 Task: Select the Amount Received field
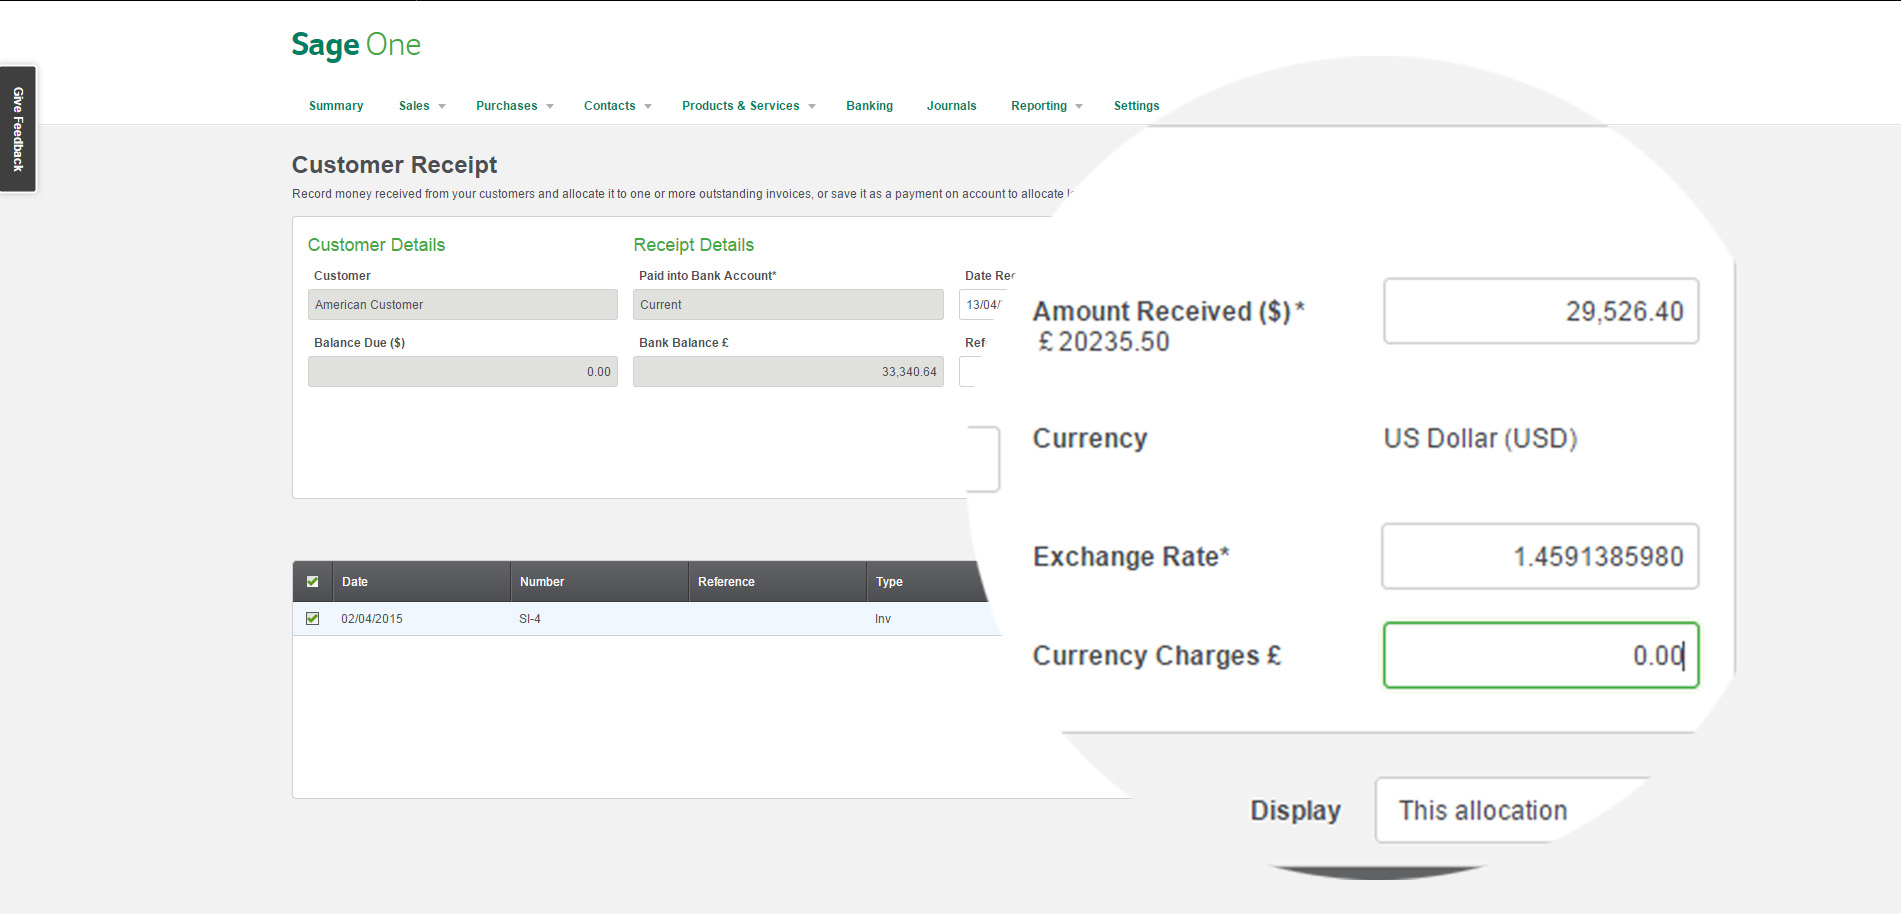1539,311
